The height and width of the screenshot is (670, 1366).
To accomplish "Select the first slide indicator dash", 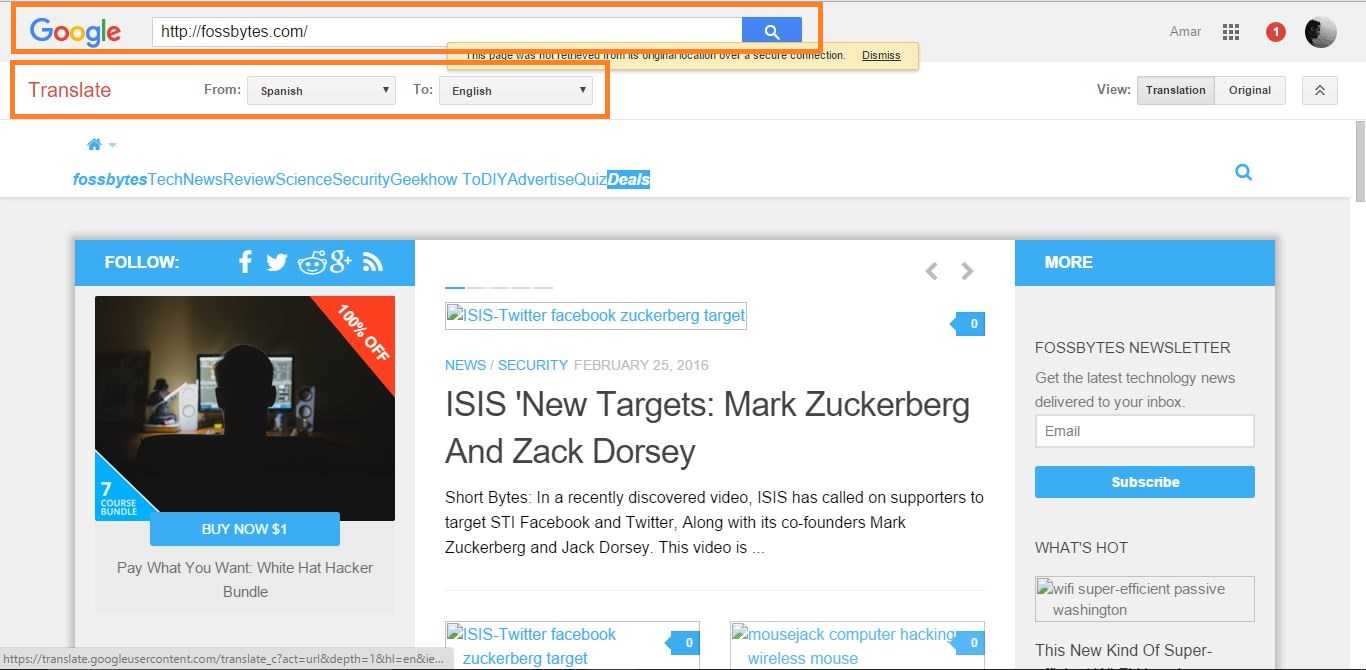I will (x=455, y=288).
